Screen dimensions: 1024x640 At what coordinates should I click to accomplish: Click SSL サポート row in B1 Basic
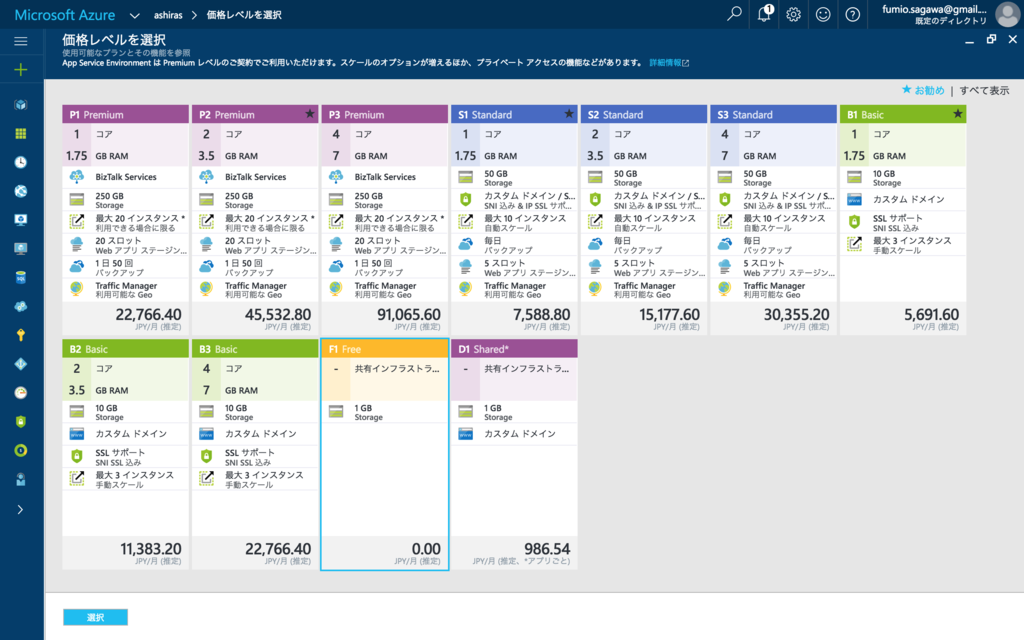coord(903,223)
